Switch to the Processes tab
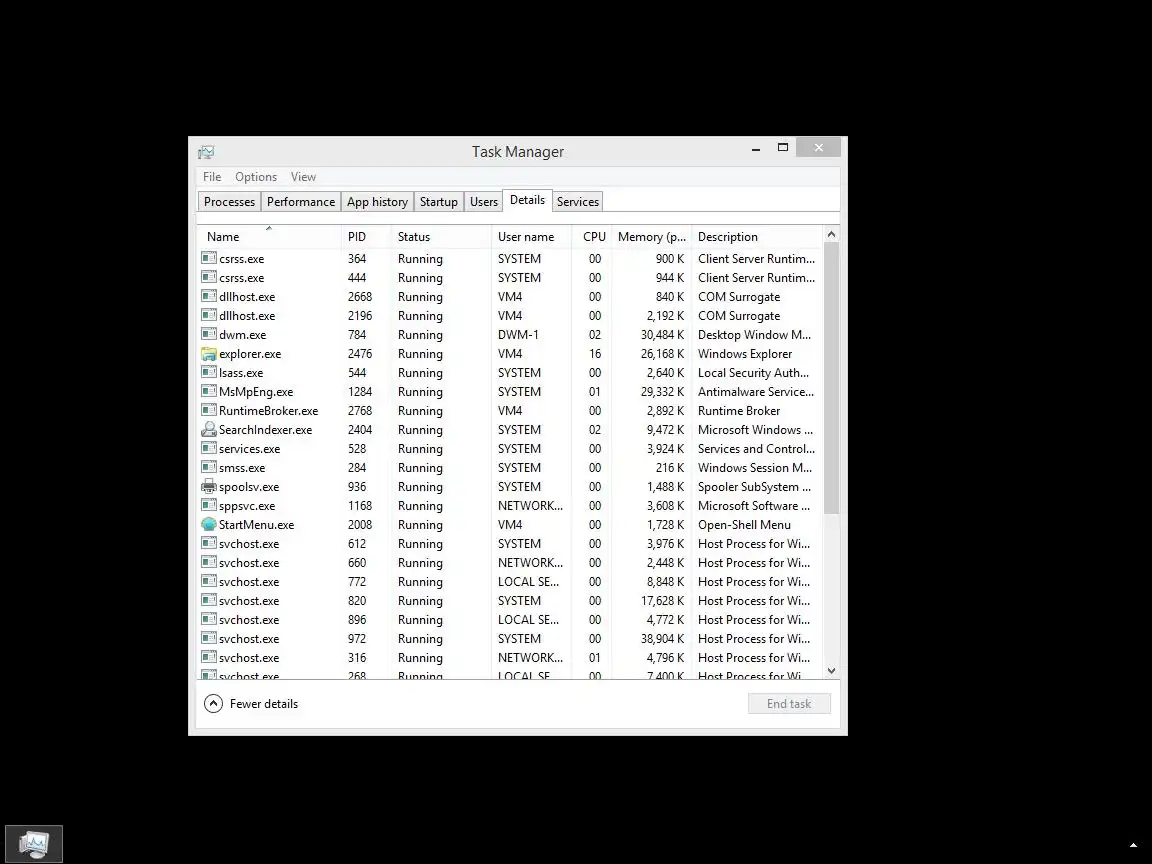 [229, 202]
